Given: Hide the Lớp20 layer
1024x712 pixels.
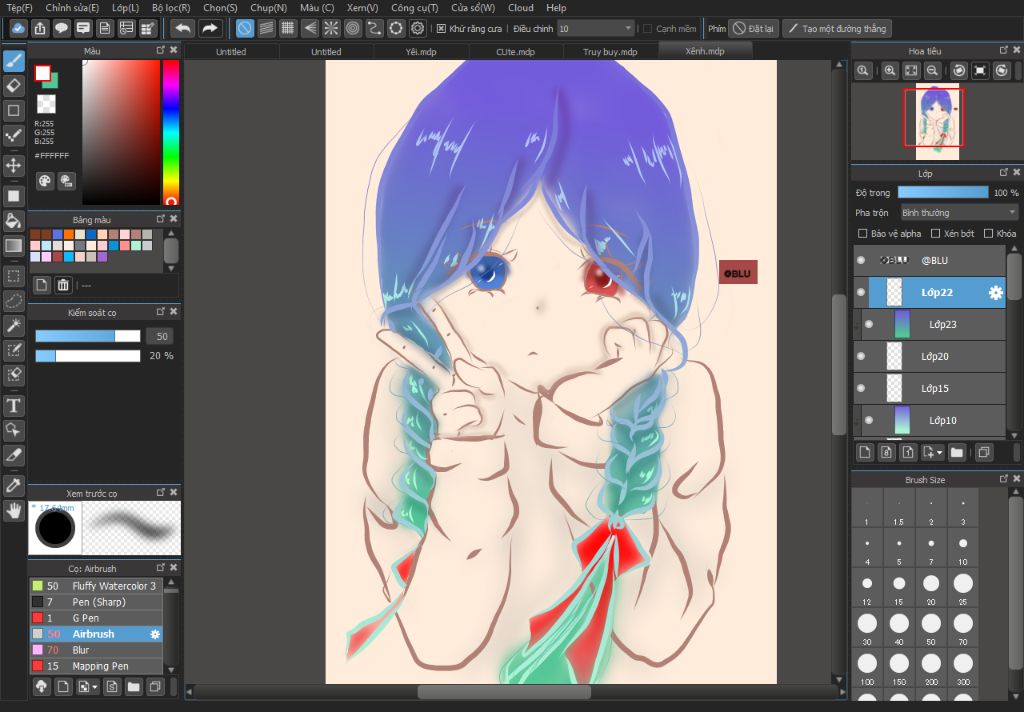Looking at the screenshot, I should click(x=861, y=356).
